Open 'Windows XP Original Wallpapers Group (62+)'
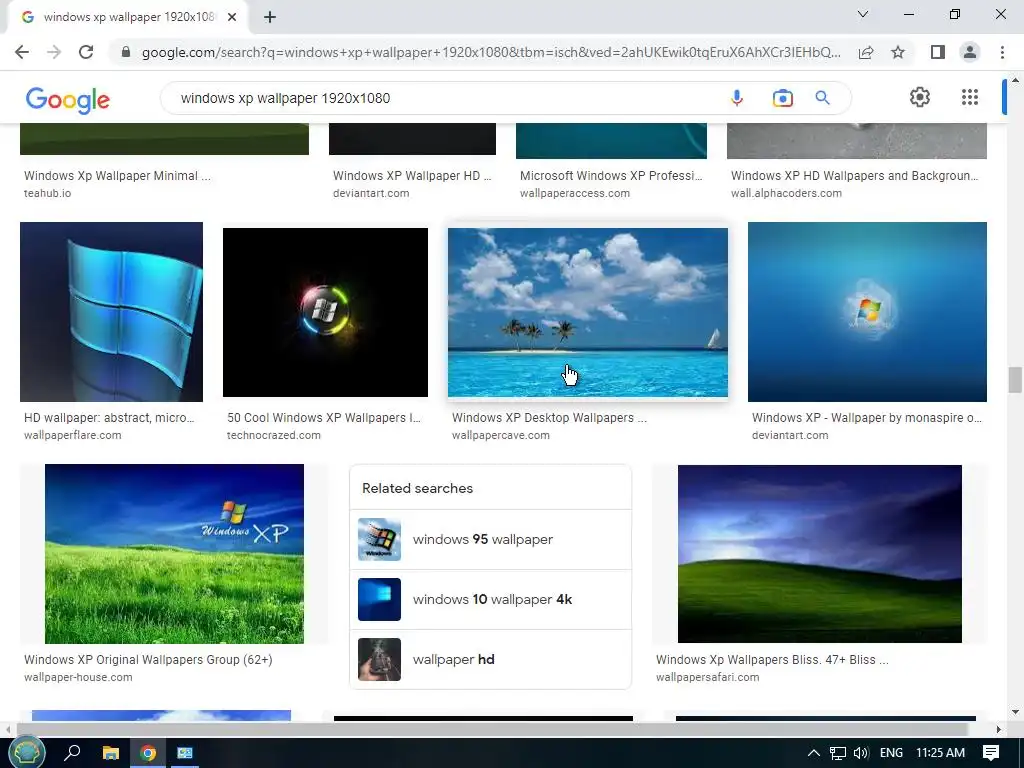Screen dimensions: 1024x768 tap(148, 660)
